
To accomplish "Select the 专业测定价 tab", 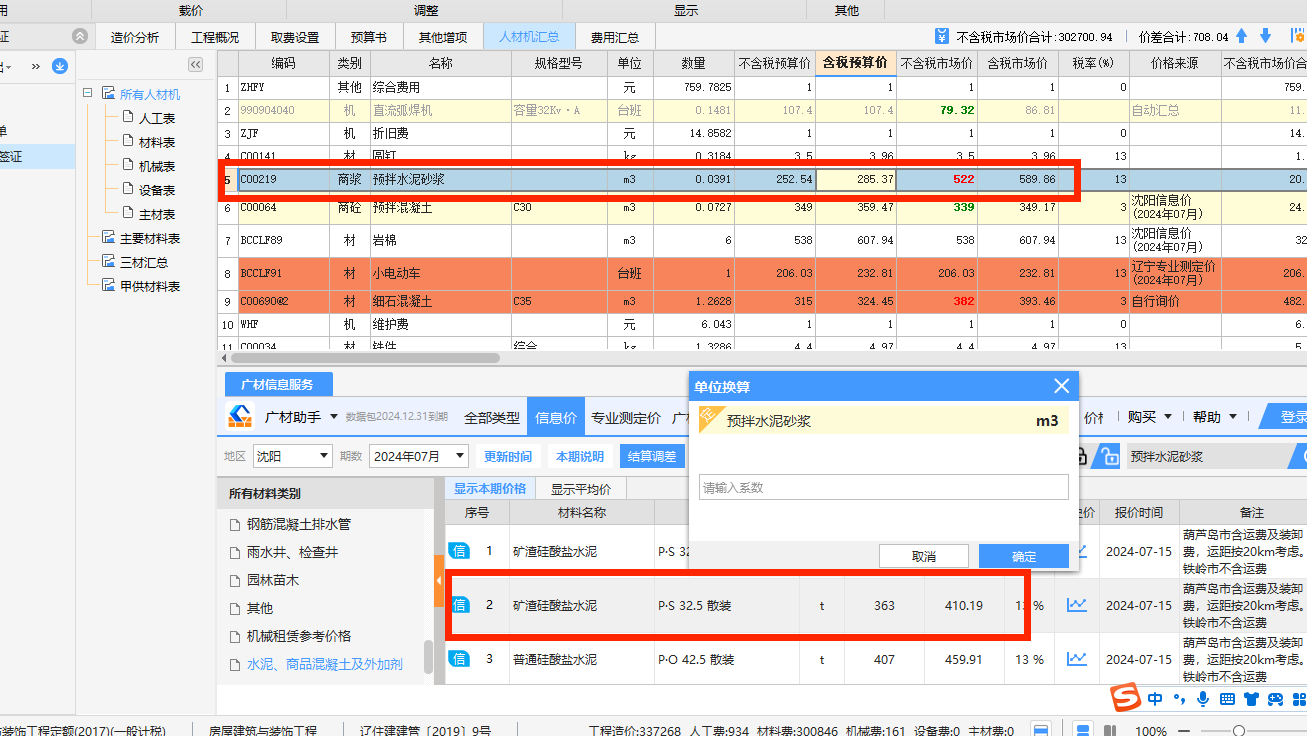I will (x=626, y=417).
